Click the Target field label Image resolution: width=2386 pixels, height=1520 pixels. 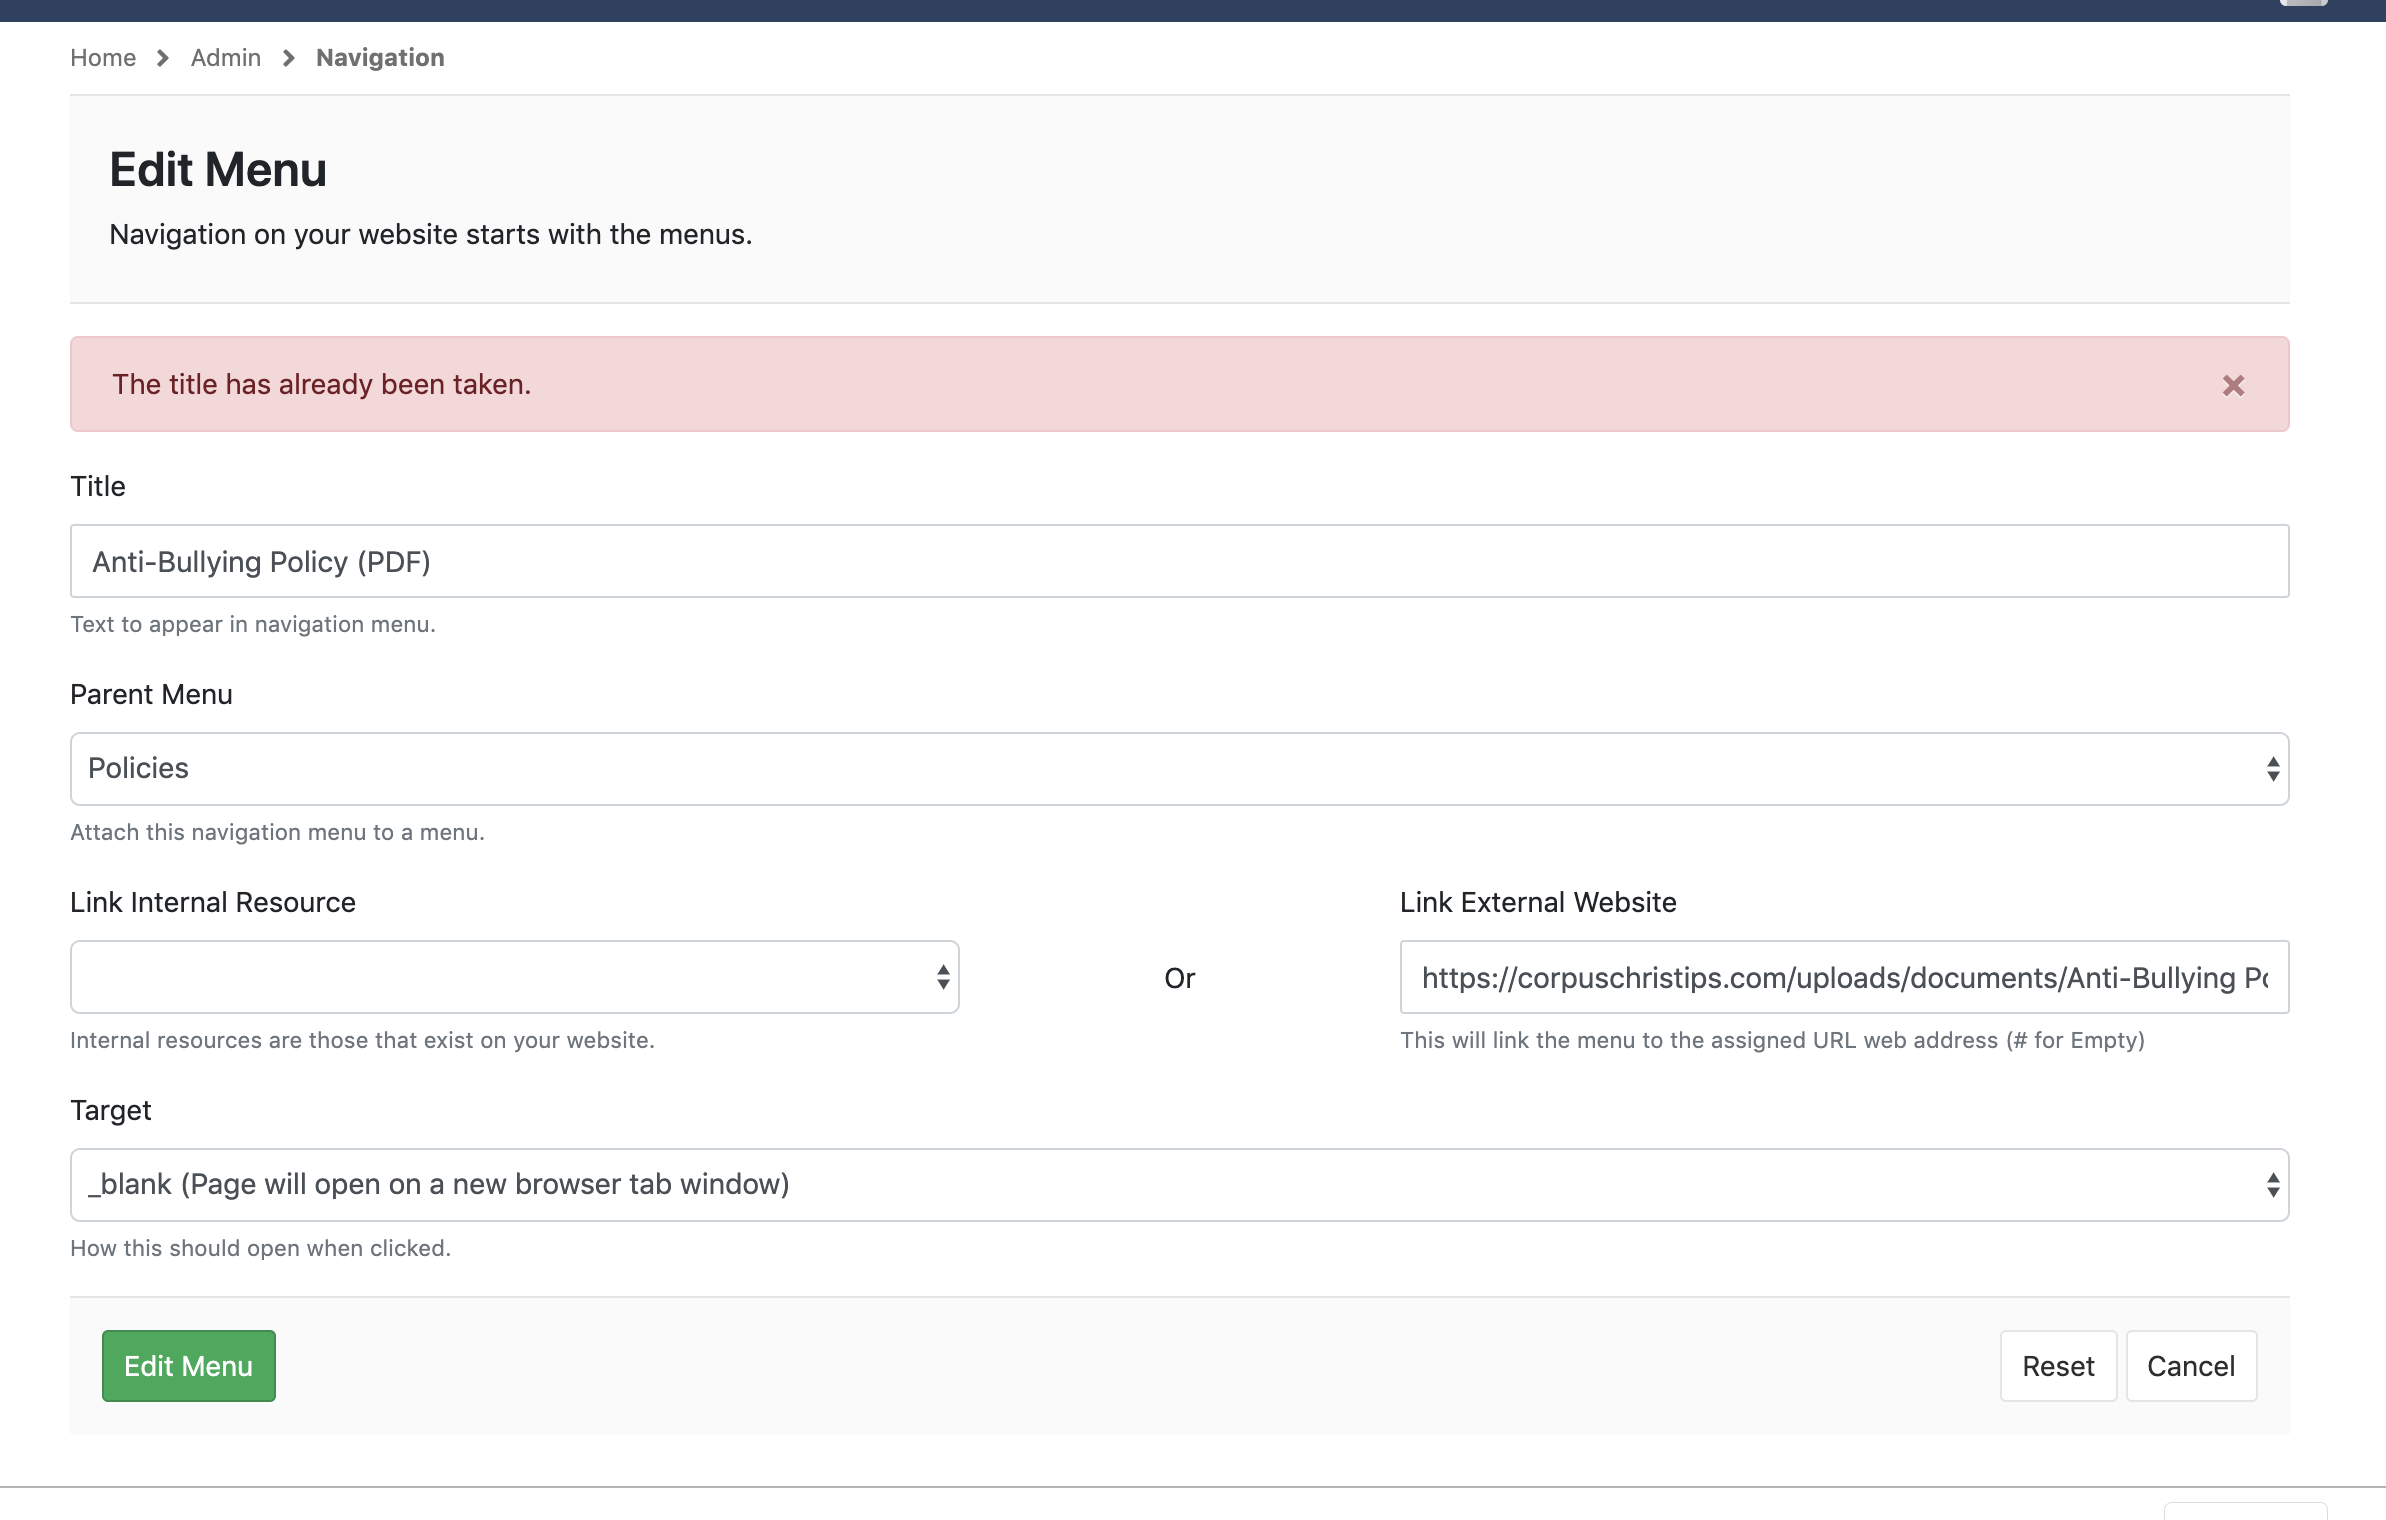111,1110
